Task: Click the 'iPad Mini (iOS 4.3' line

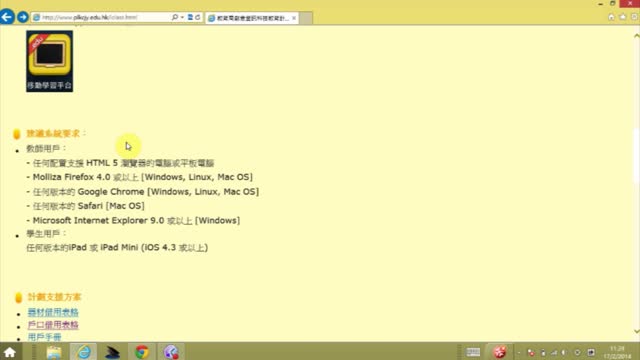Action: click(117, 247)
